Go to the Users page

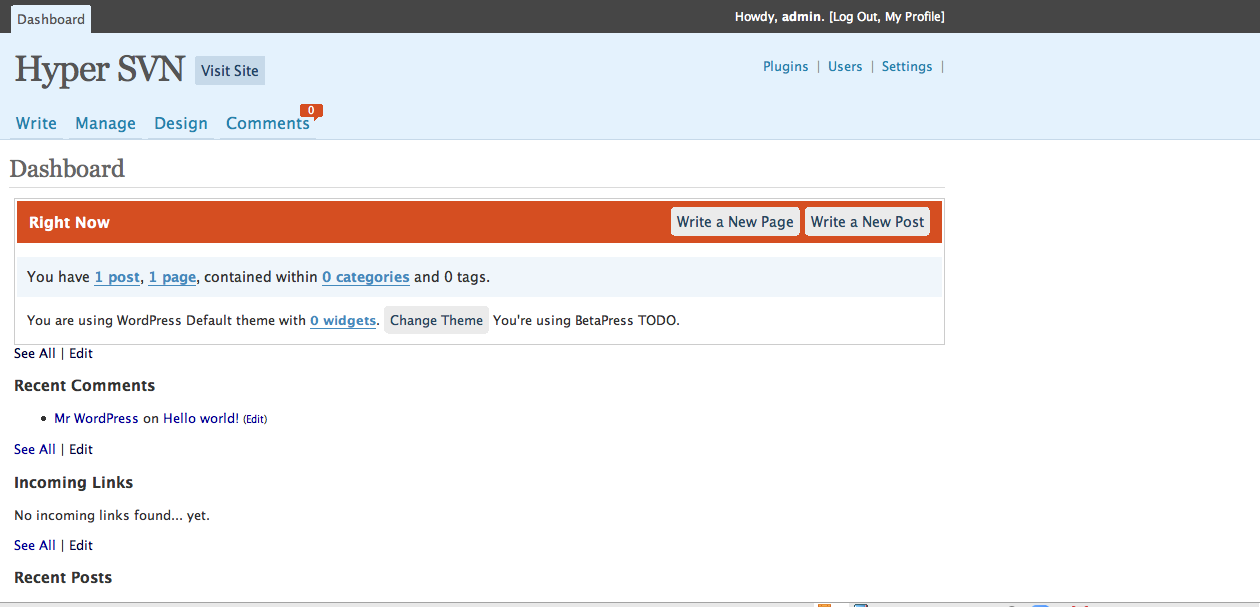tap(845, 66)
